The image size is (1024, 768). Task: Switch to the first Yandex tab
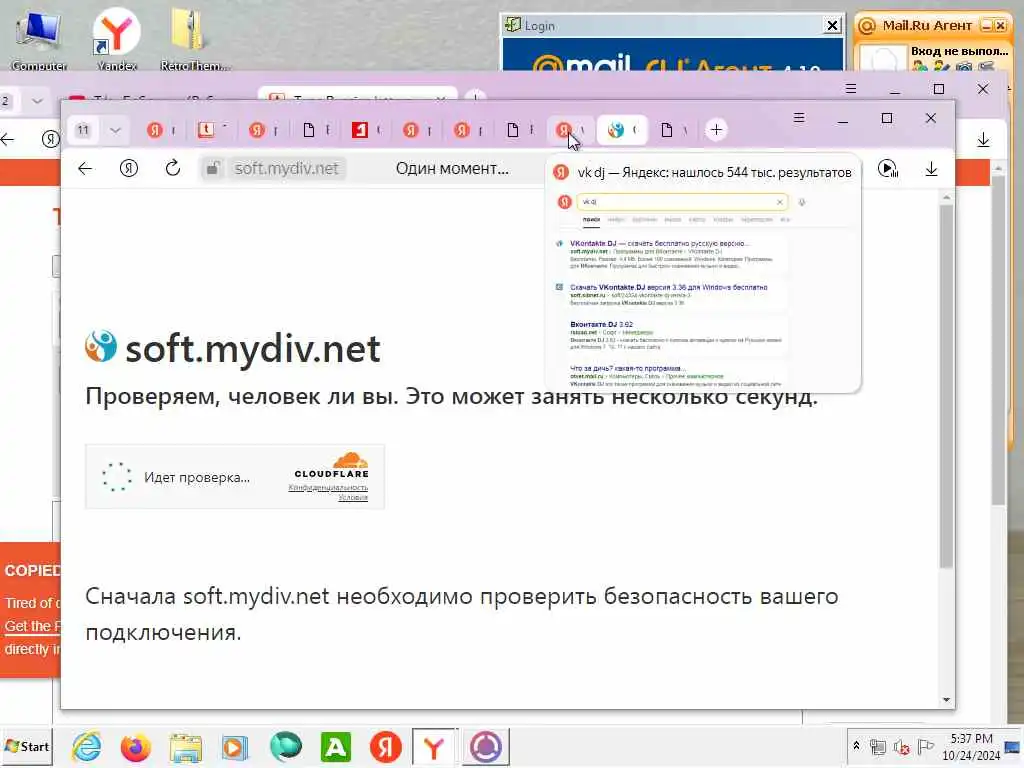[x=161, y=130]
